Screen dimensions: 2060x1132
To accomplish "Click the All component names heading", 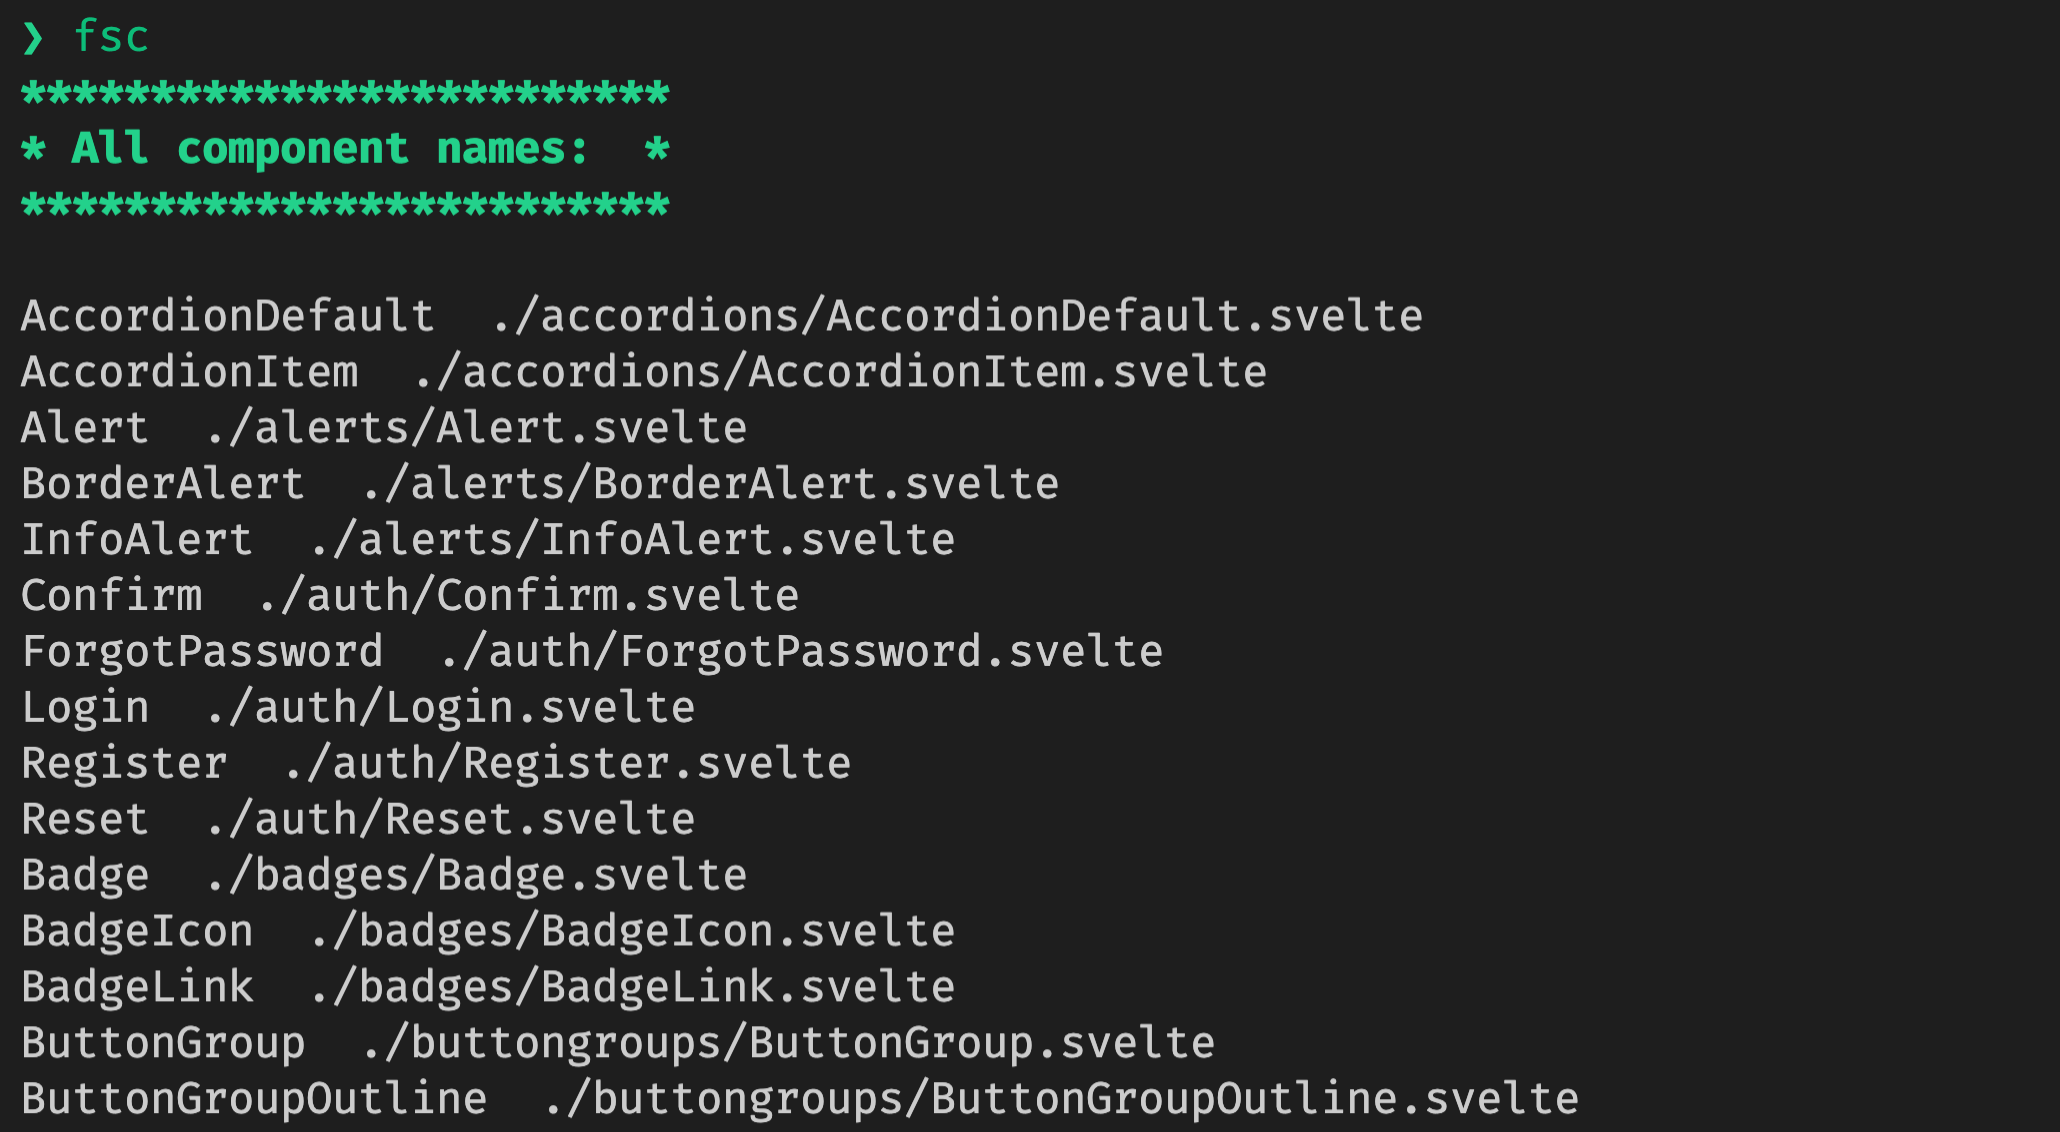I will 330,150.
